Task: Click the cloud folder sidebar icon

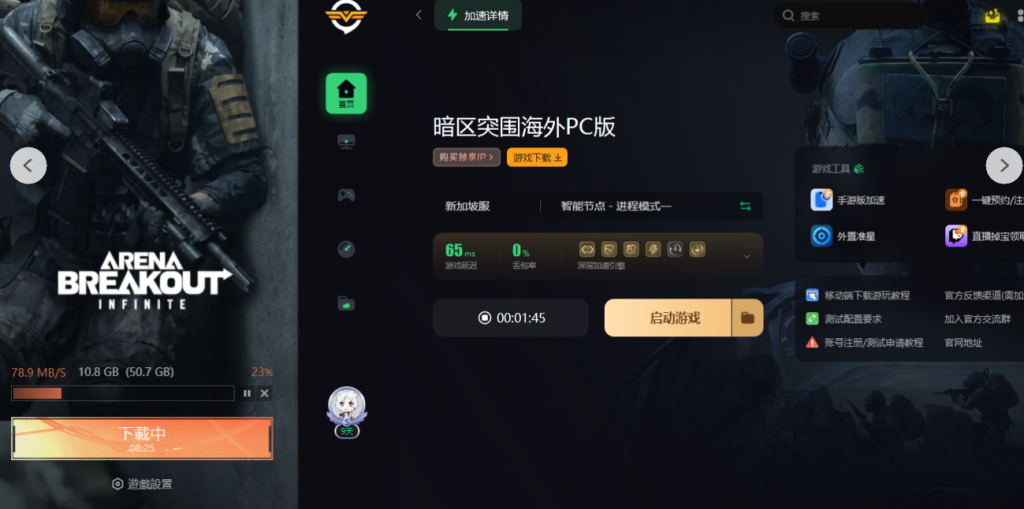Action: coord(346,303)
